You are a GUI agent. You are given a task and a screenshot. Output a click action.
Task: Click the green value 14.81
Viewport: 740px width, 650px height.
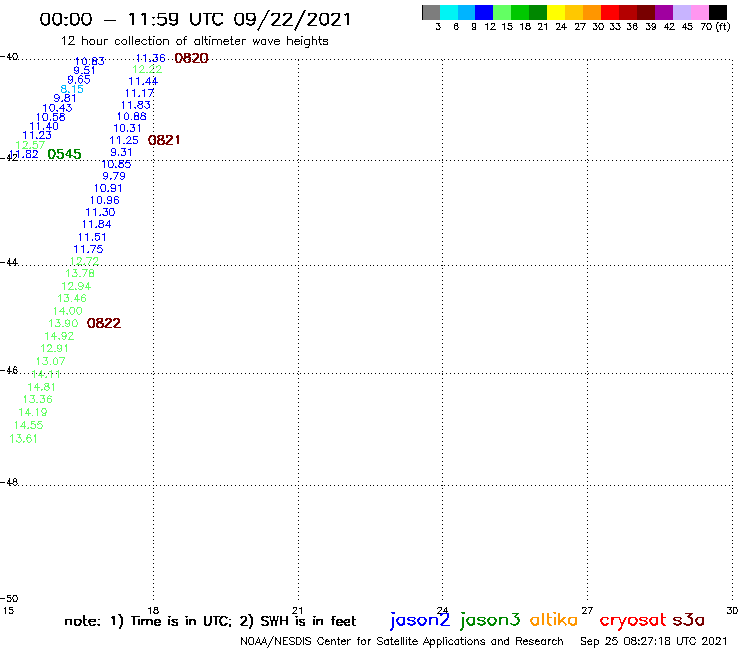(x=42, y=387)
